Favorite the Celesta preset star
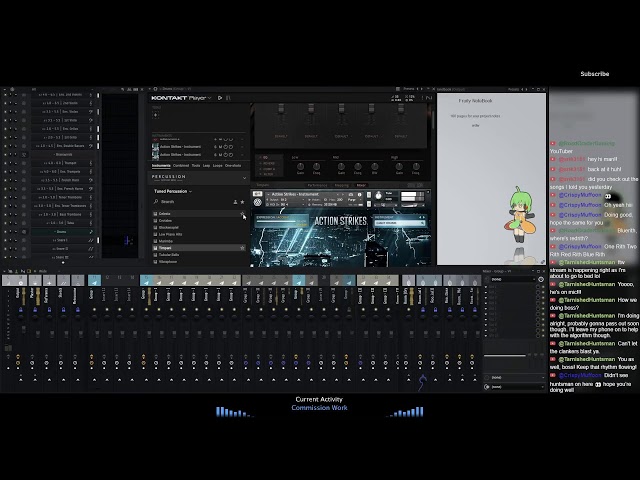The height and width of the screenshot is (480, 640). [x=242, y=213]
